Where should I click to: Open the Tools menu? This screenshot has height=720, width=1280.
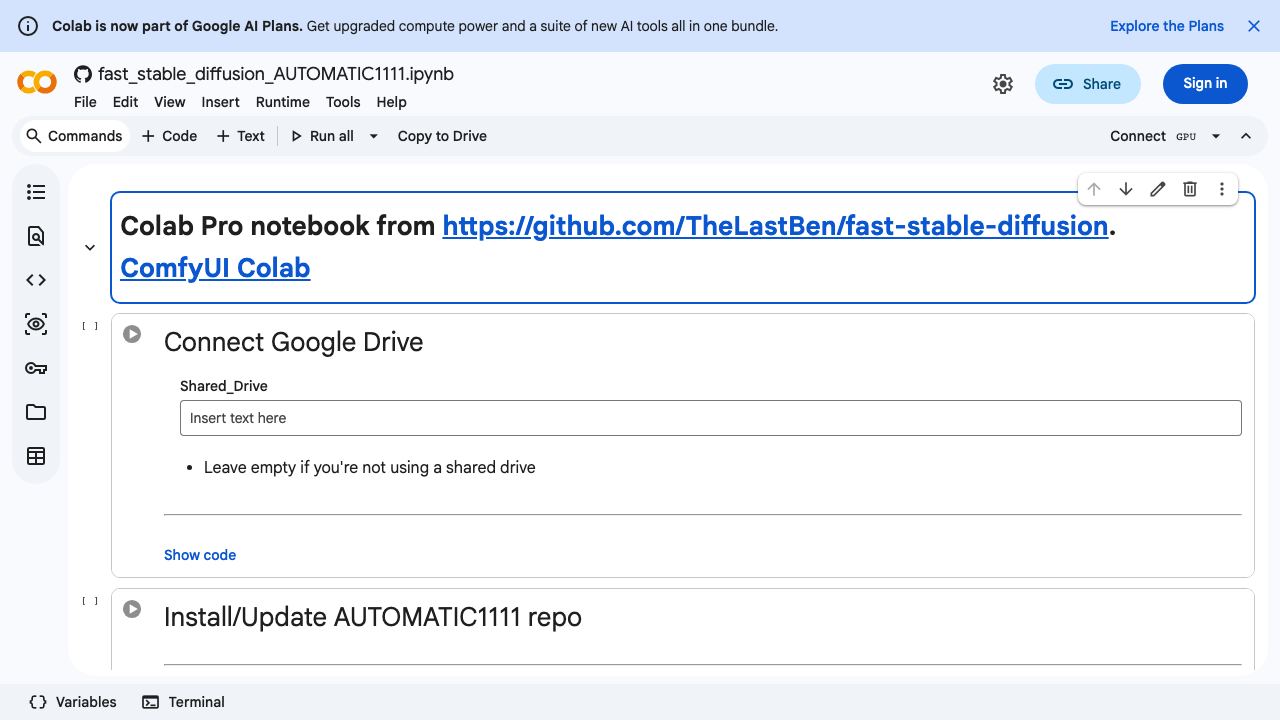pyautogui.click(x=343, y=102)
